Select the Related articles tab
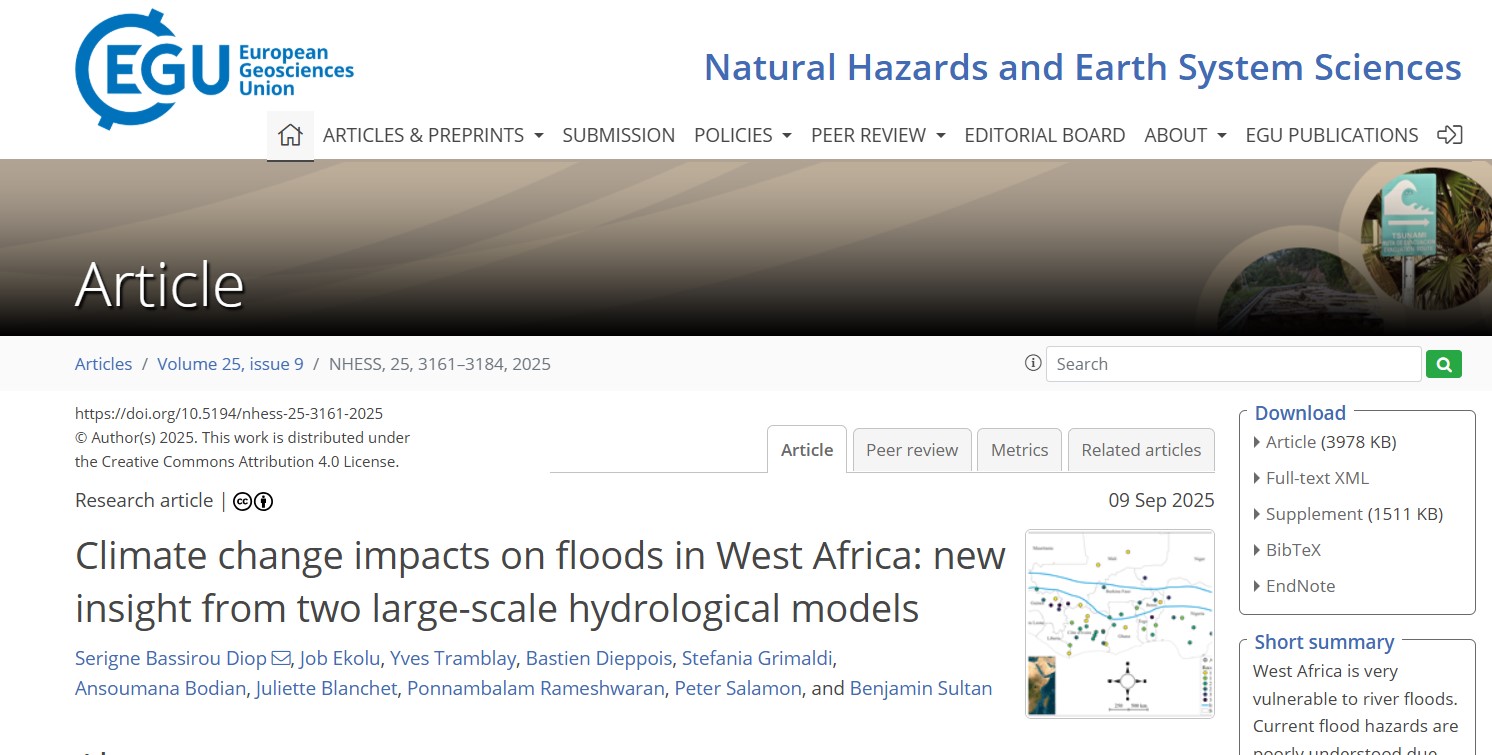The image size is (1492, 755). [x=1141, y=450]
